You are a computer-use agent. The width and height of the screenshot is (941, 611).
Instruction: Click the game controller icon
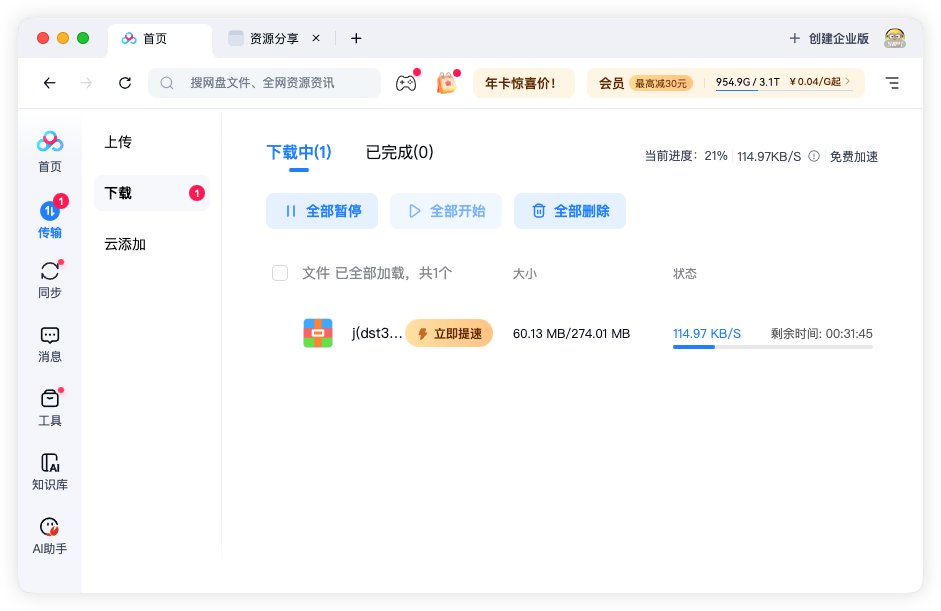click(406, 83)
